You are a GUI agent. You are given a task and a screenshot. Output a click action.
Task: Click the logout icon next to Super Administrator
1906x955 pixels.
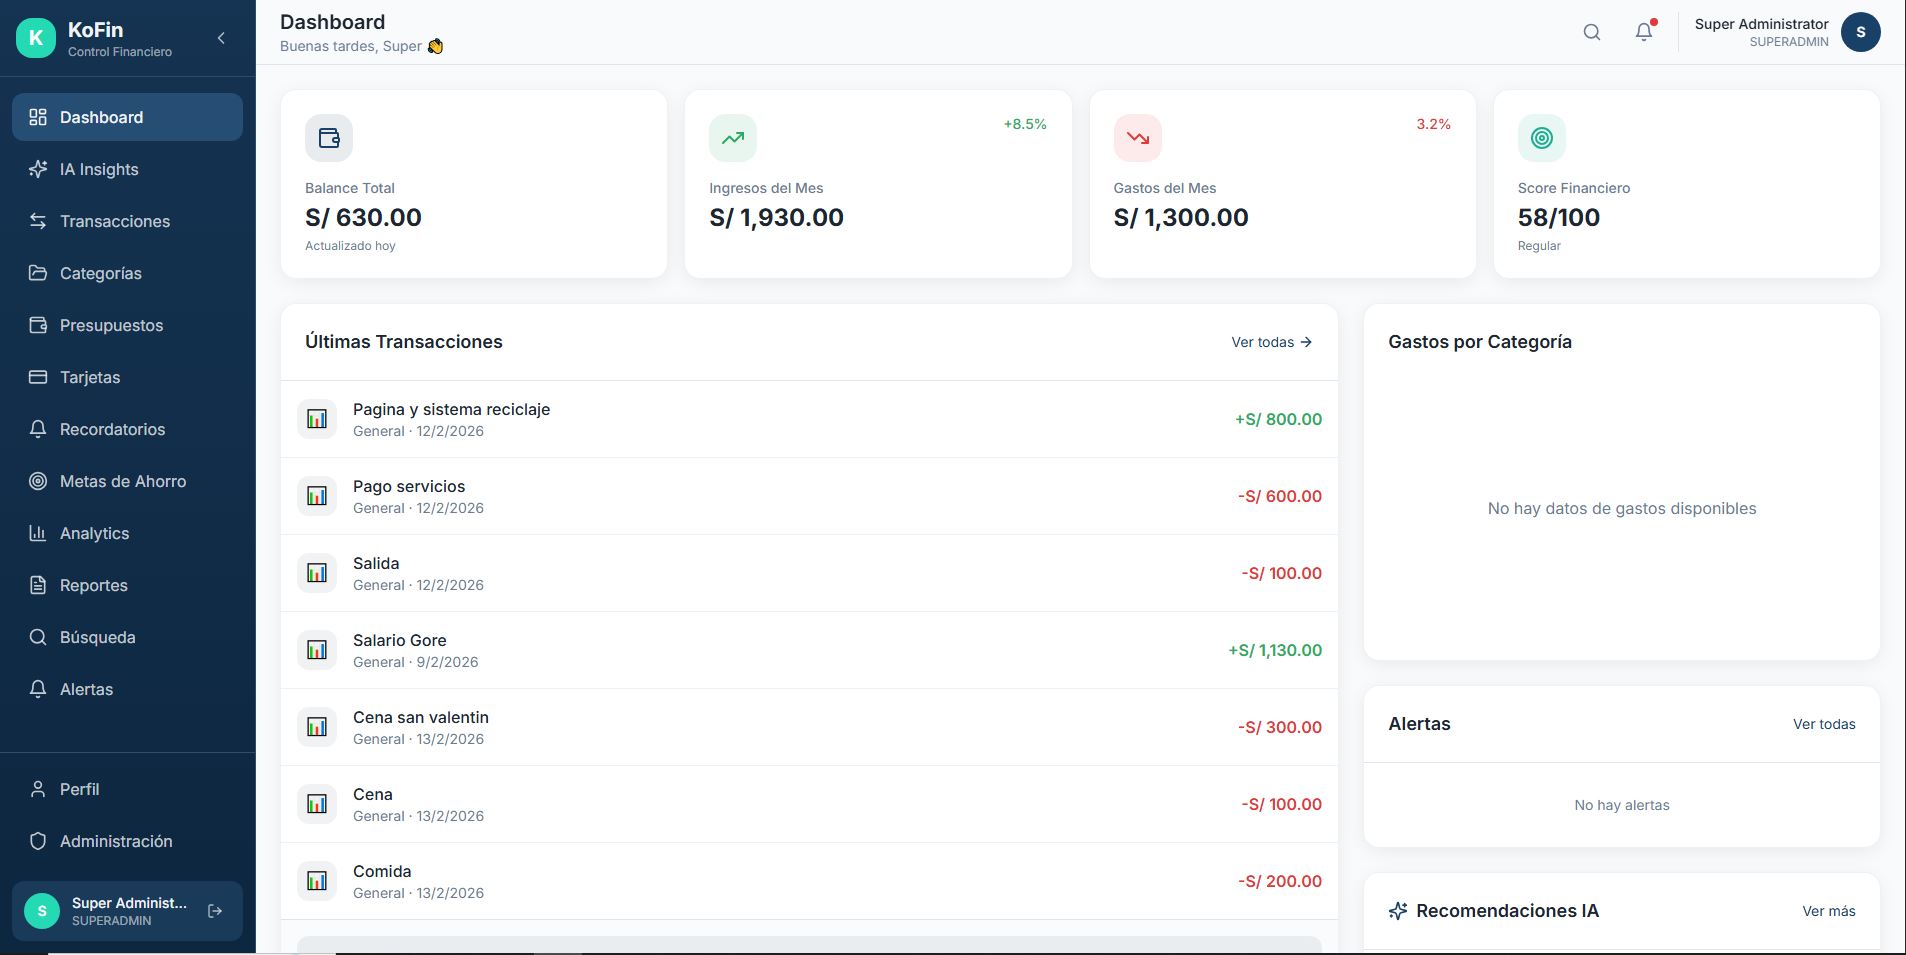pyautogui.click(x=215, y=910)
